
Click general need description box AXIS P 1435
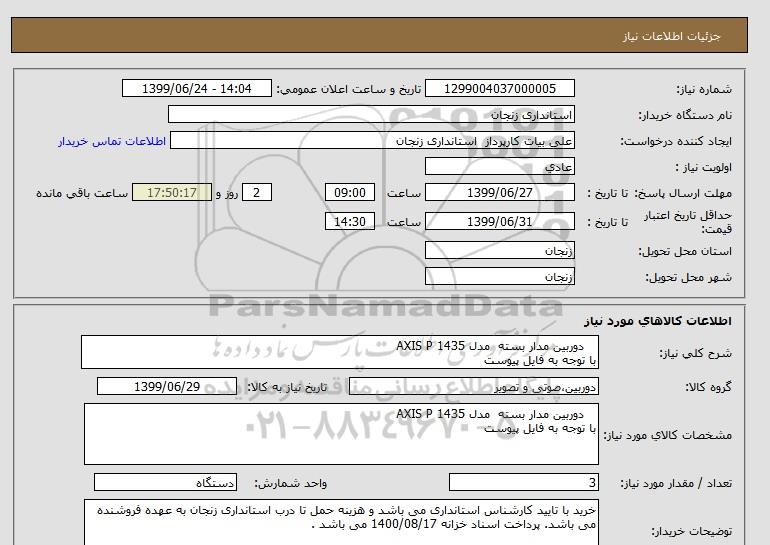(340, 352)
